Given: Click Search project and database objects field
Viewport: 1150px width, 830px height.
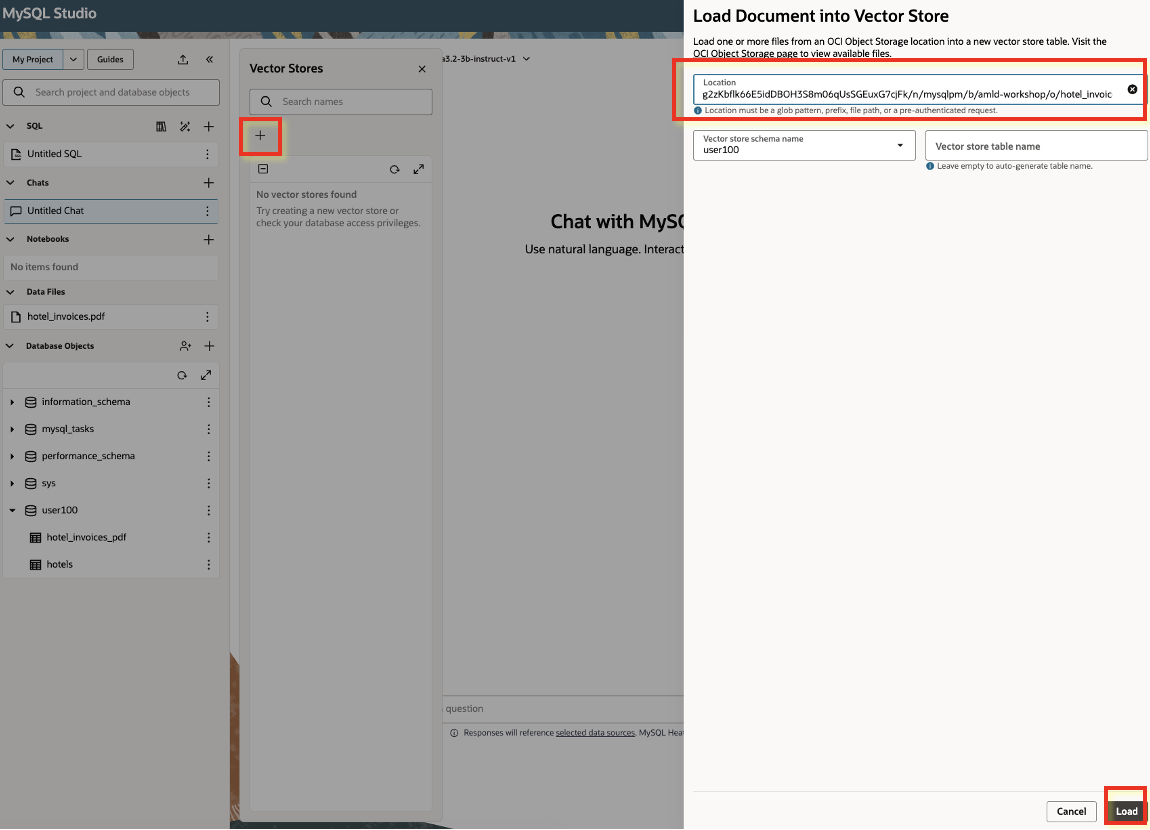Looking at the screenshot, I should pyautogui.click(x=111, y=92).
